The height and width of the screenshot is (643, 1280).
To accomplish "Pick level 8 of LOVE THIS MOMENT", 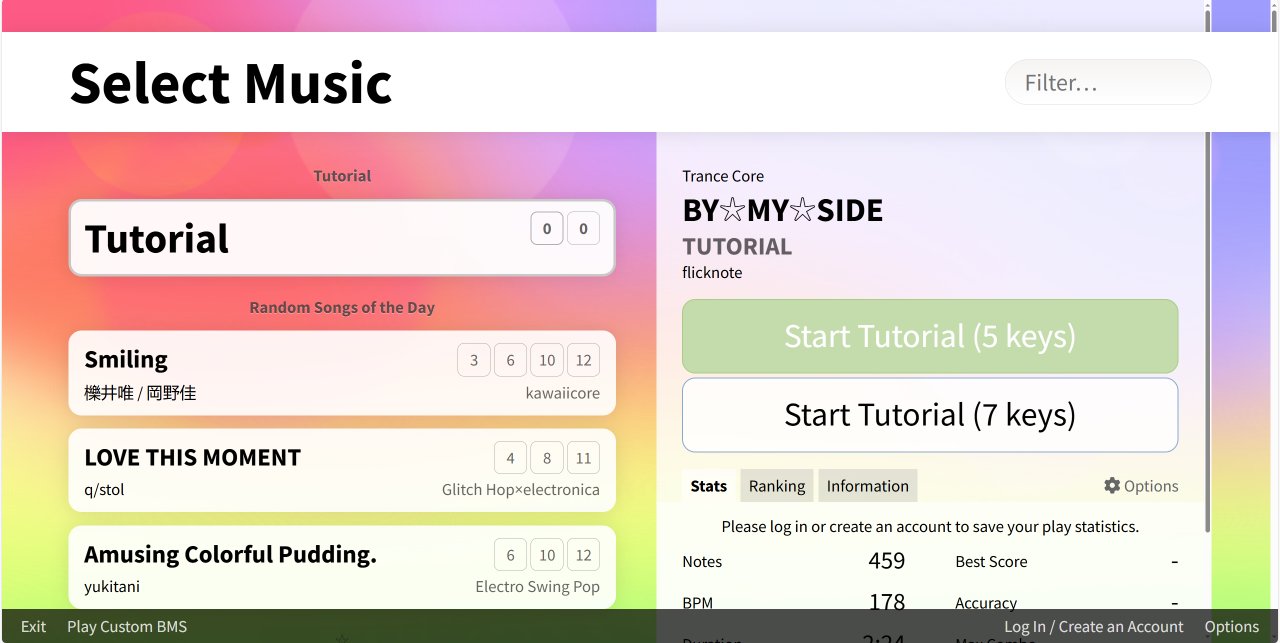I will pos(547,458).
